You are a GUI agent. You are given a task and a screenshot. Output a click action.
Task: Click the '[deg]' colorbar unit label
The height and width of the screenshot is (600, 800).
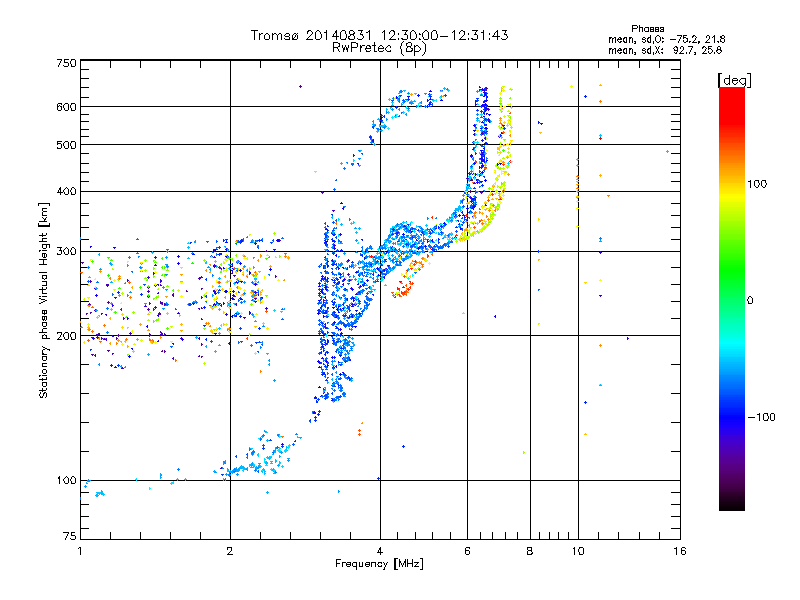tap(734, 80)
